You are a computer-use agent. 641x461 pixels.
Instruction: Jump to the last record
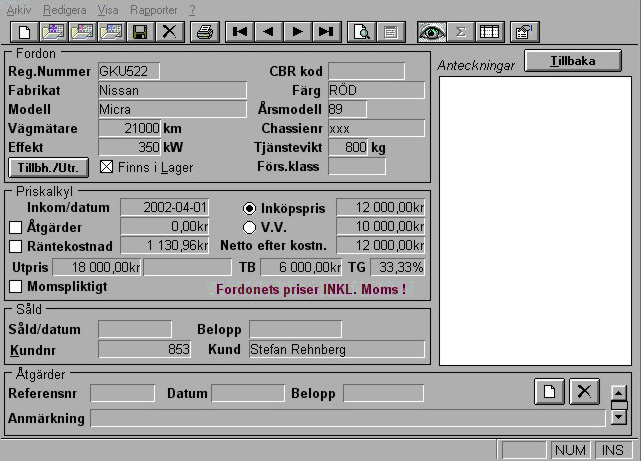click(x=325, y=31)
